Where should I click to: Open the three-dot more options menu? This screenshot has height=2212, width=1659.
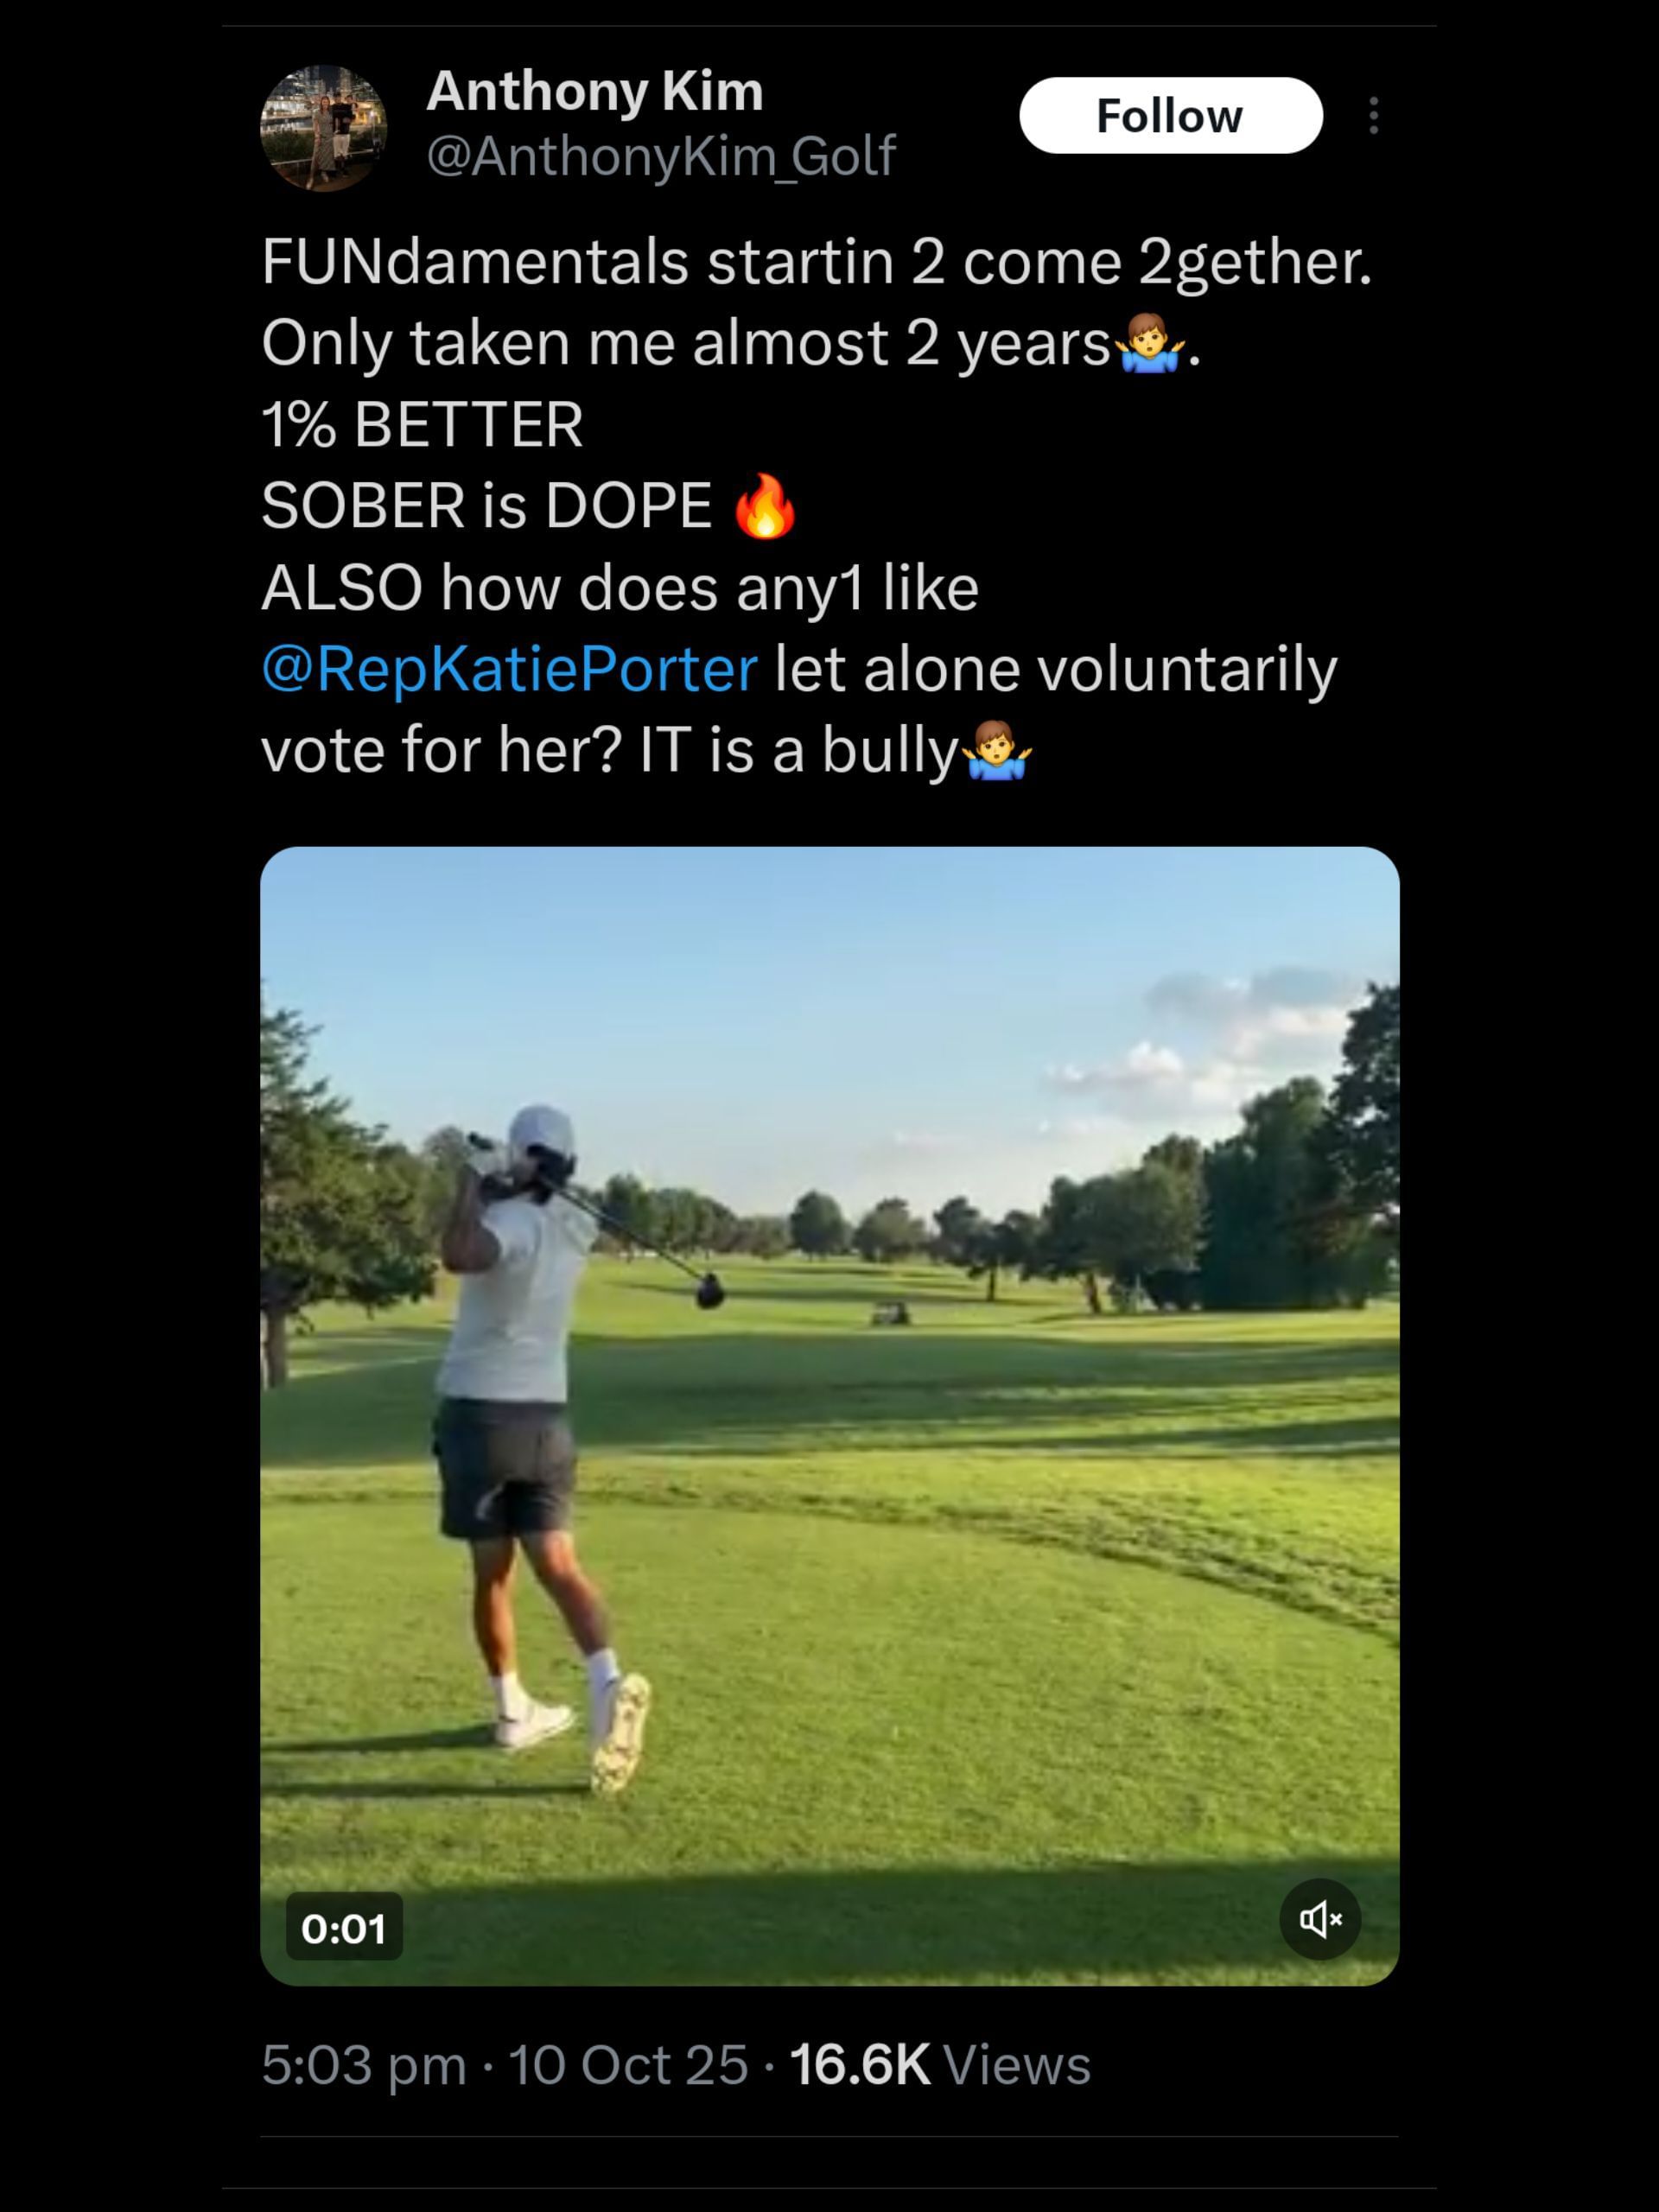tap(1373, 116)
